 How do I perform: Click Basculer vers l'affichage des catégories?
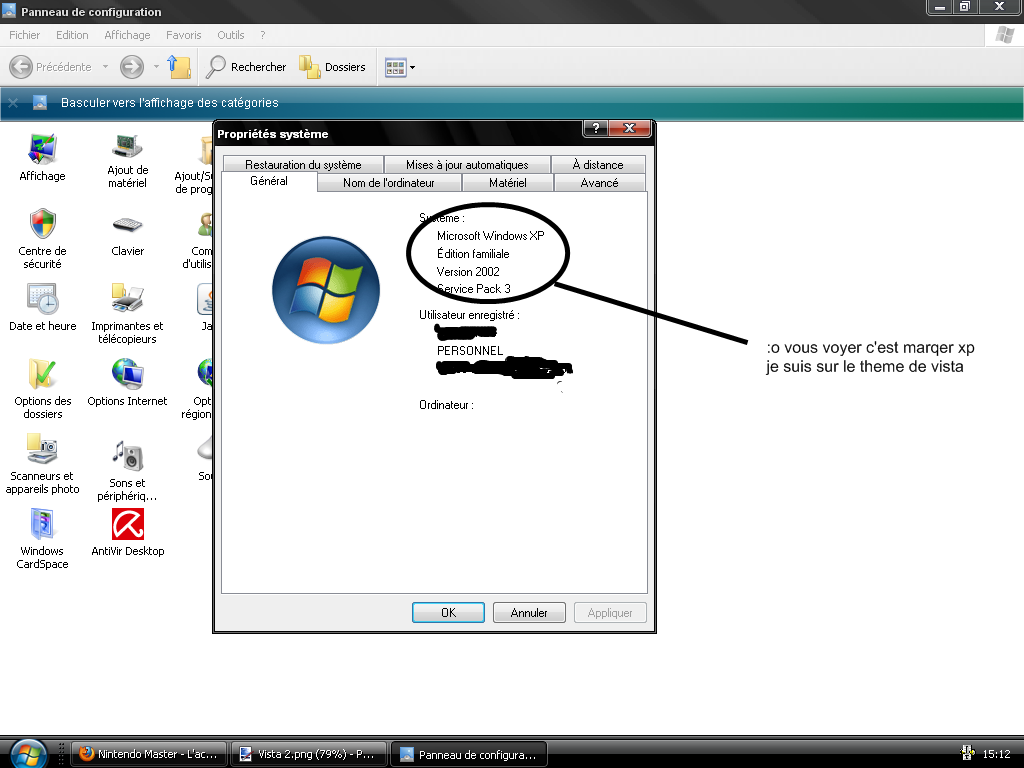(x=170, y=103)
